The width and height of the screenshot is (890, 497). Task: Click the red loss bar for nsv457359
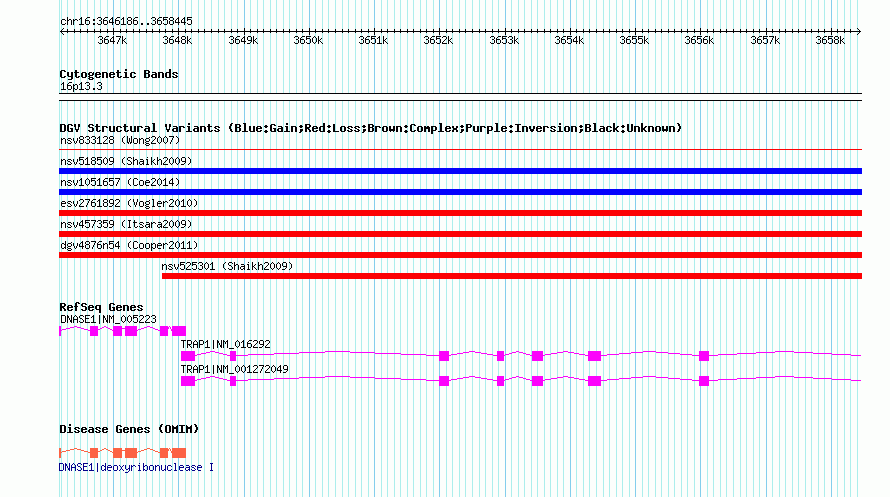pos(460,234)
